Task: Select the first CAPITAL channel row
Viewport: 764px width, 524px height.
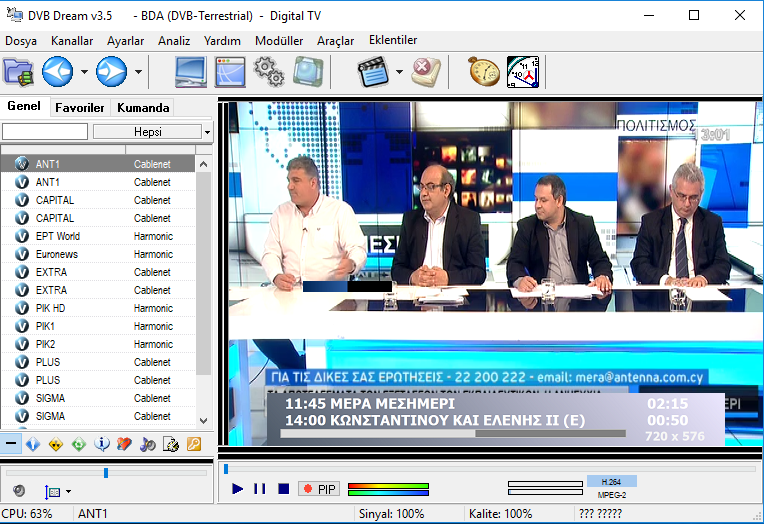Action: tap(98, 200)
